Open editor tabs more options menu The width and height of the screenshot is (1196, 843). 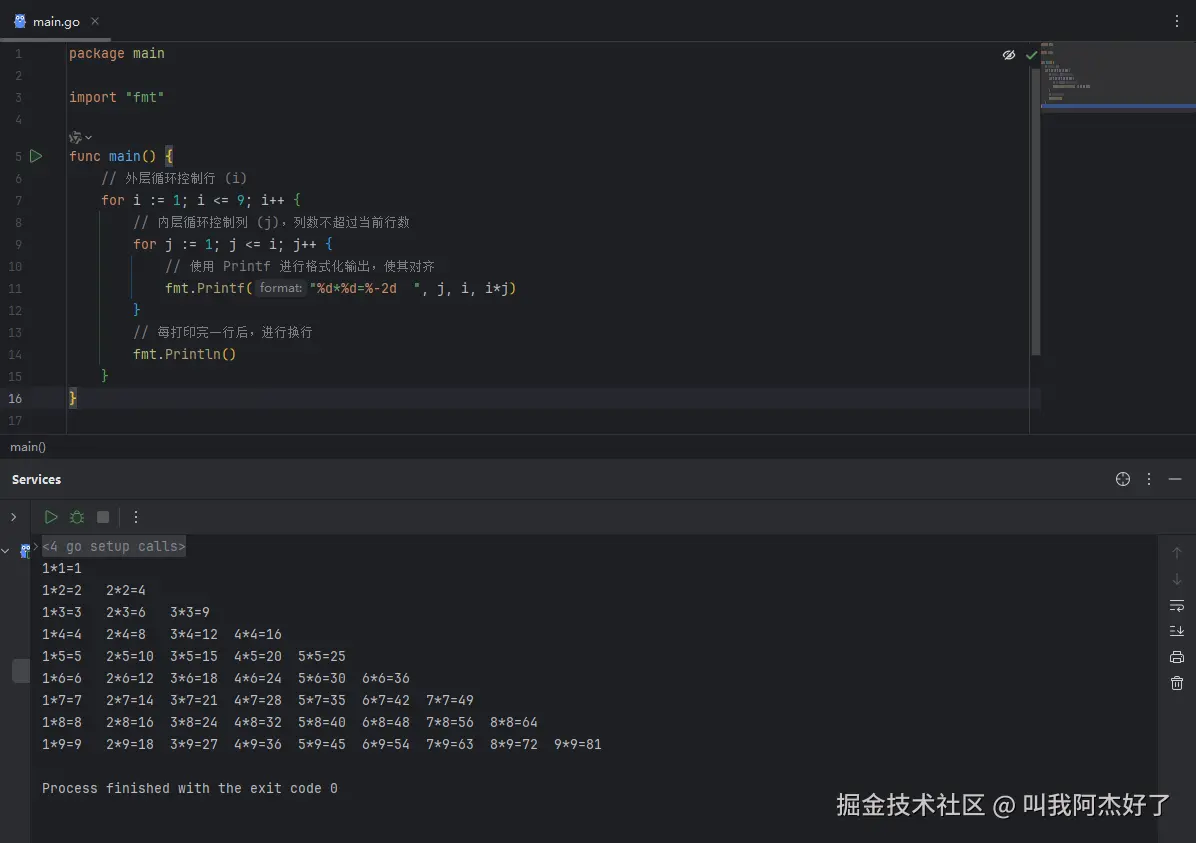[x=1177, y=21]
